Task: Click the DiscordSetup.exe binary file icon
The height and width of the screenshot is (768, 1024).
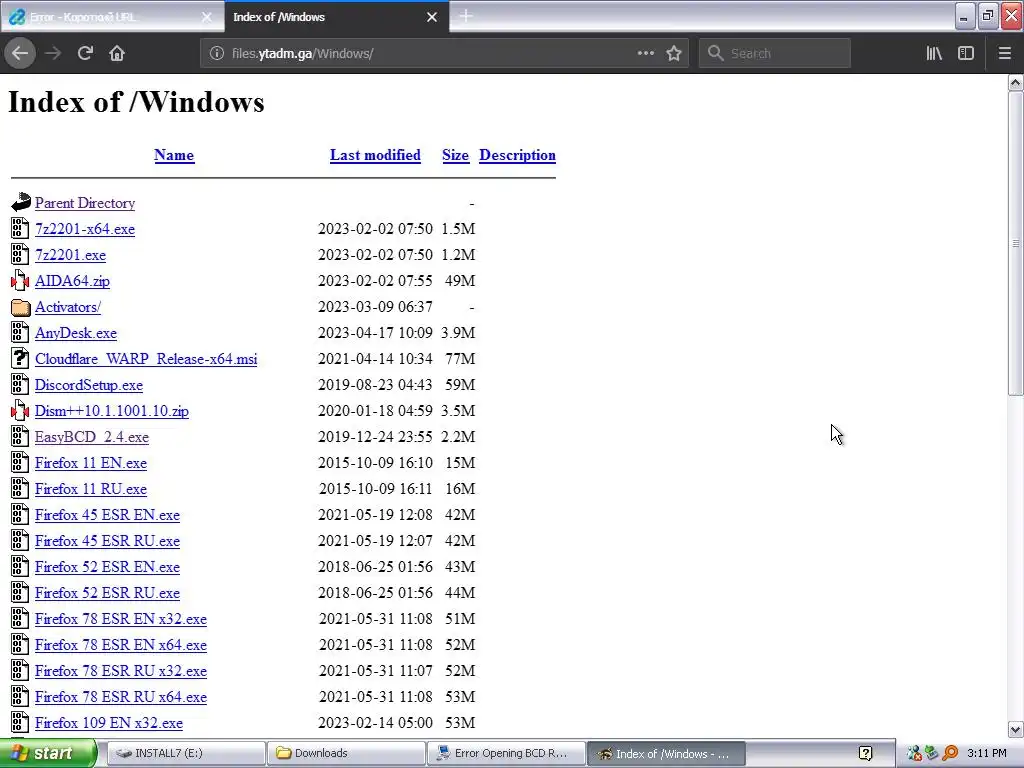Action: click(x=20, y=384)
